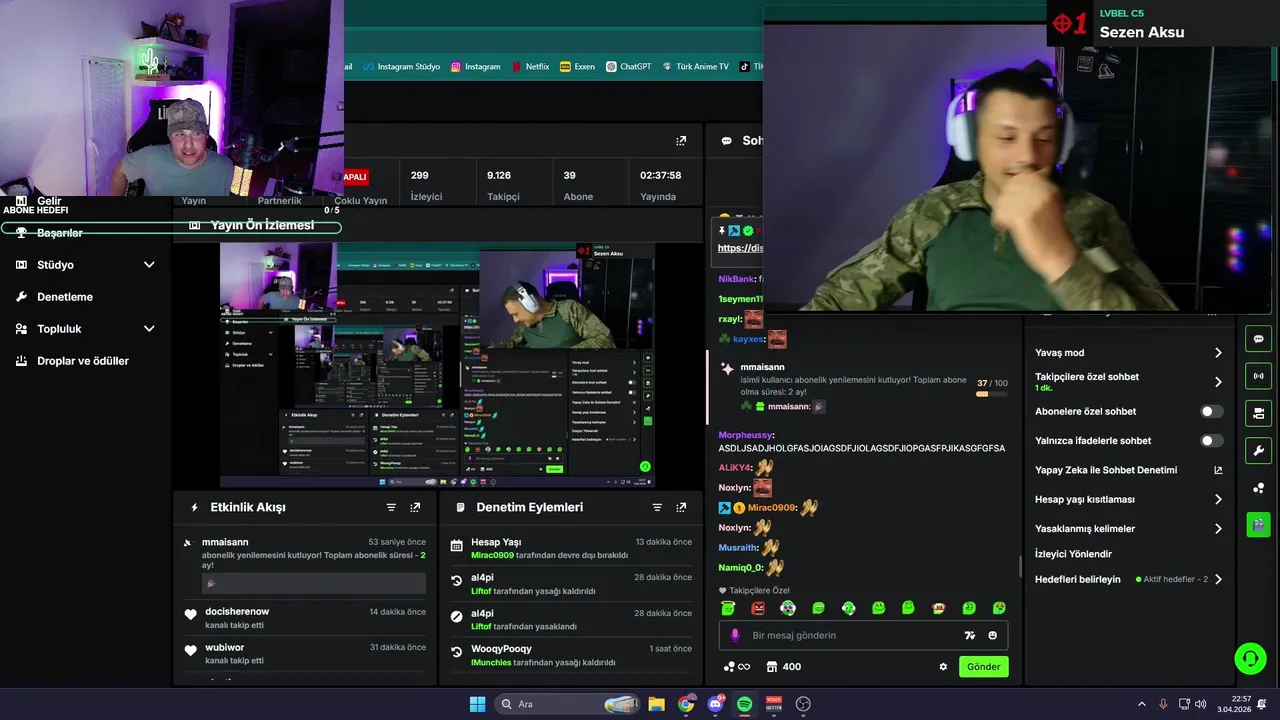The height and width of the screenshot is (720, 1280).
Task: Open the camera/stream icon in right rail
Action: click(x=1258, y=413)
